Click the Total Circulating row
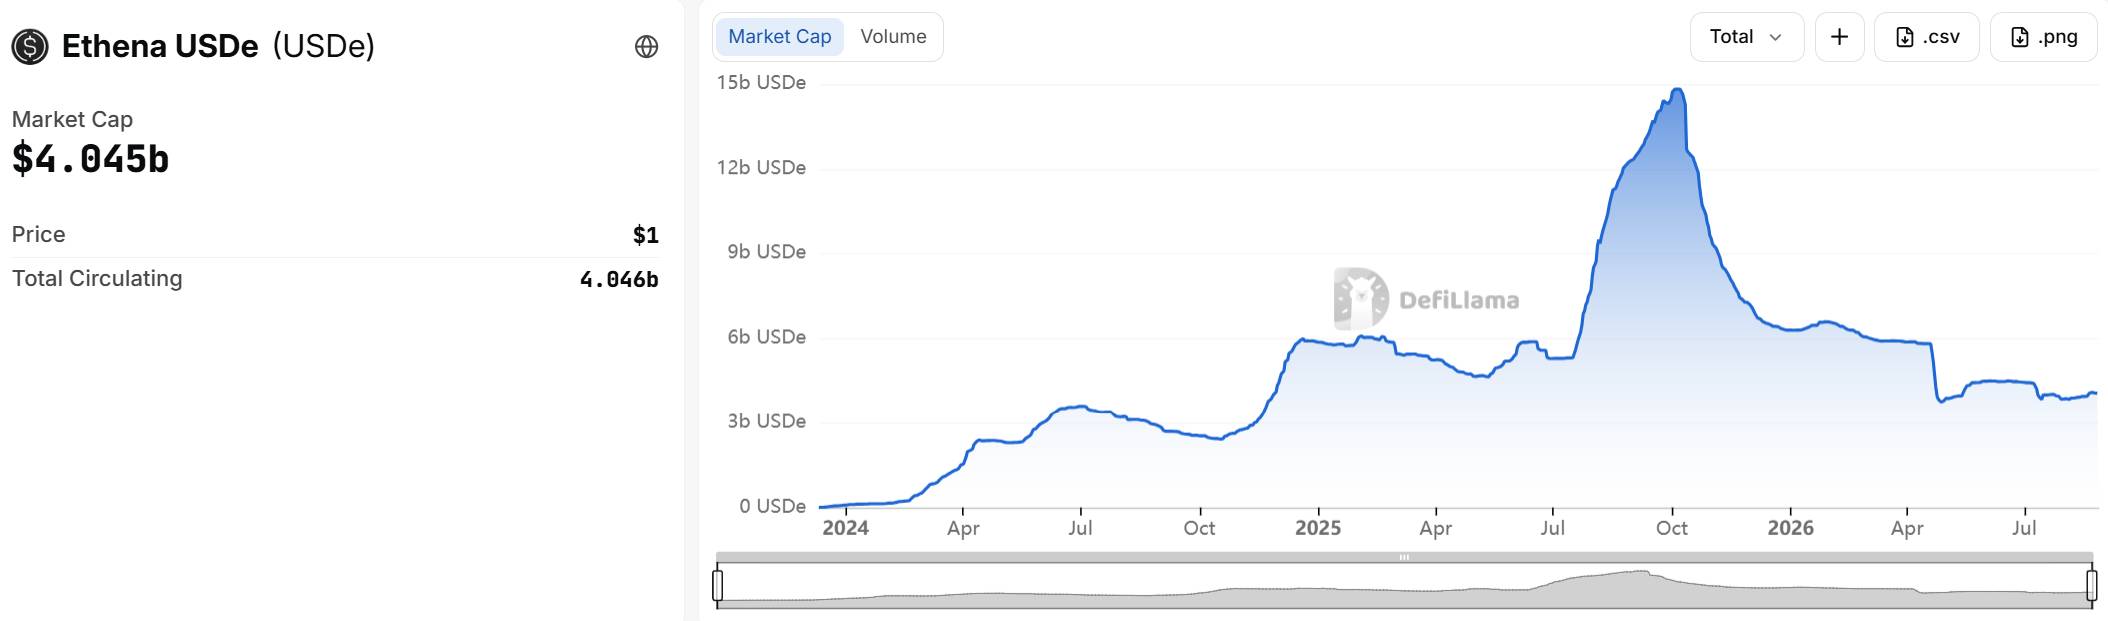 pyautogui.click(x=335, y=279)
